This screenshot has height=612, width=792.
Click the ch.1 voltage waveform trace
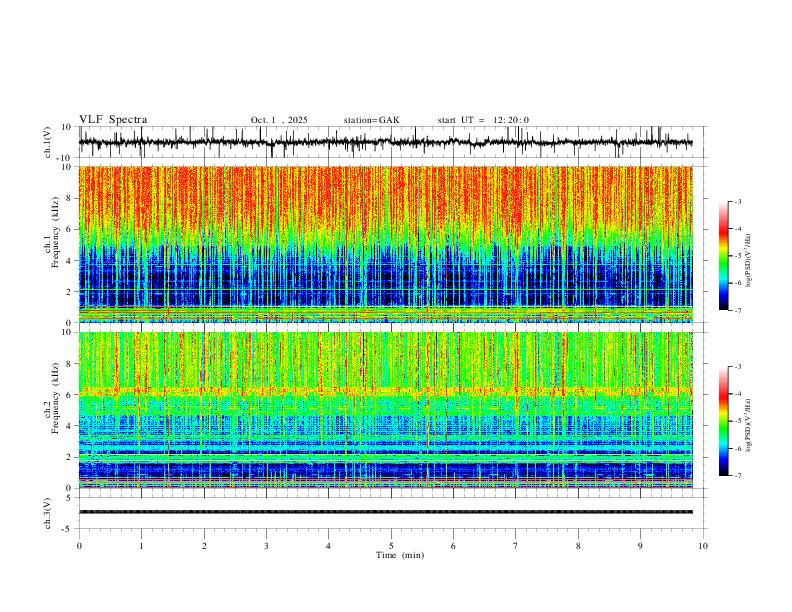[386, 142]
